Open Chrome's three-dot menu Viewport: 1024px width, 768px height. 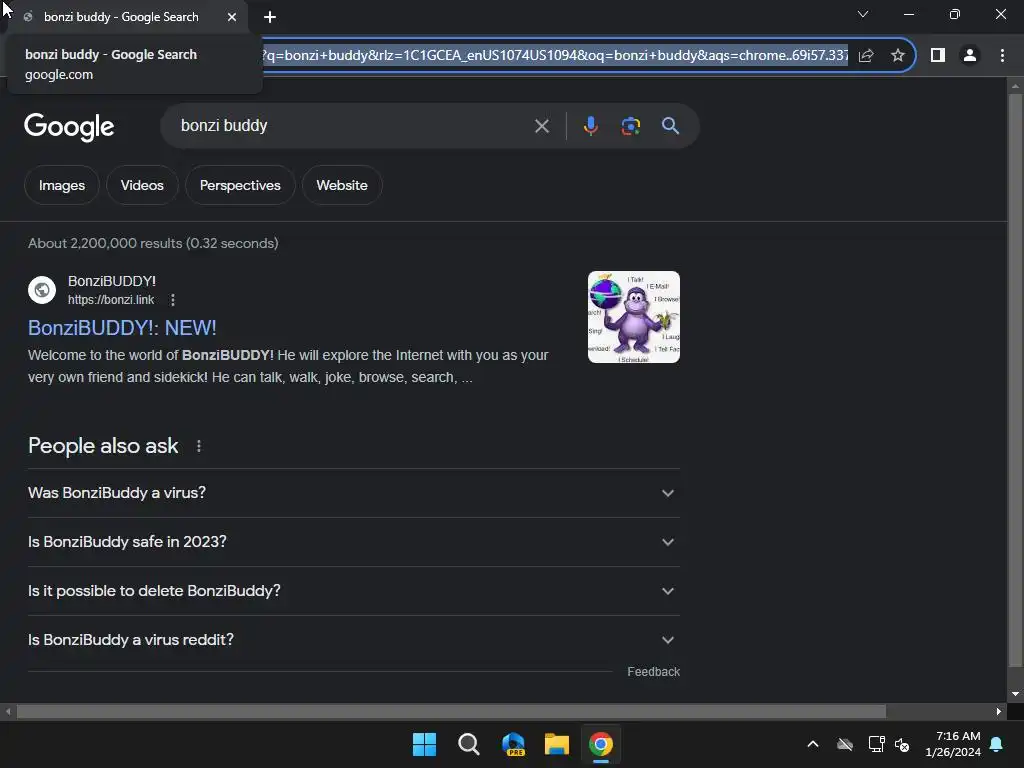(x=1002, y=56)
